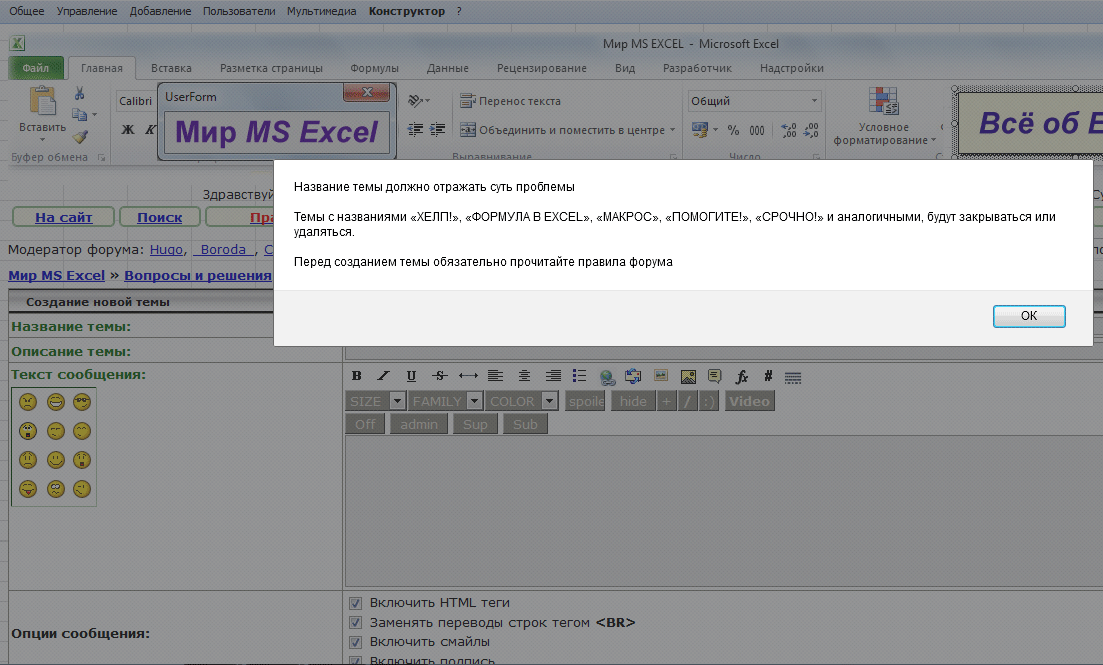Align message text to the left
1103x665 pixels.
[x=495, y=376]
